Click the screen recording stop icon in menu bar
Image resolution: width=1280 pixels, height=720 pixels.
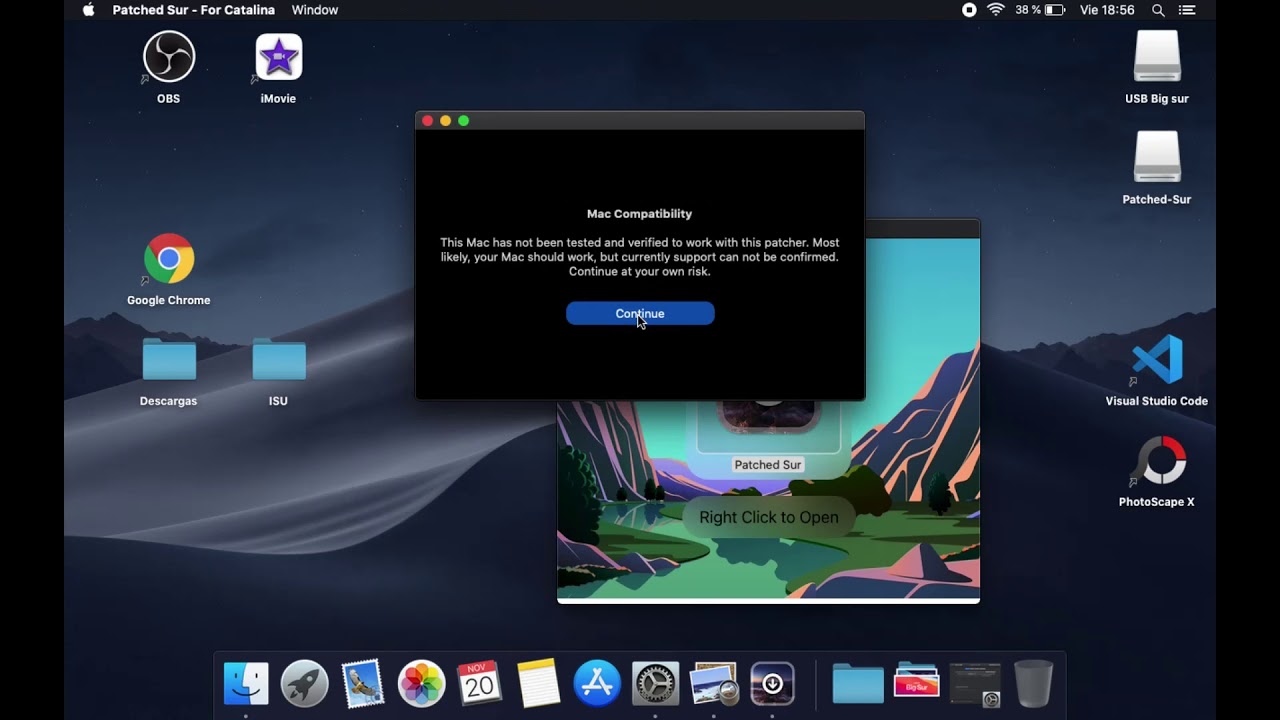point(969,10)
